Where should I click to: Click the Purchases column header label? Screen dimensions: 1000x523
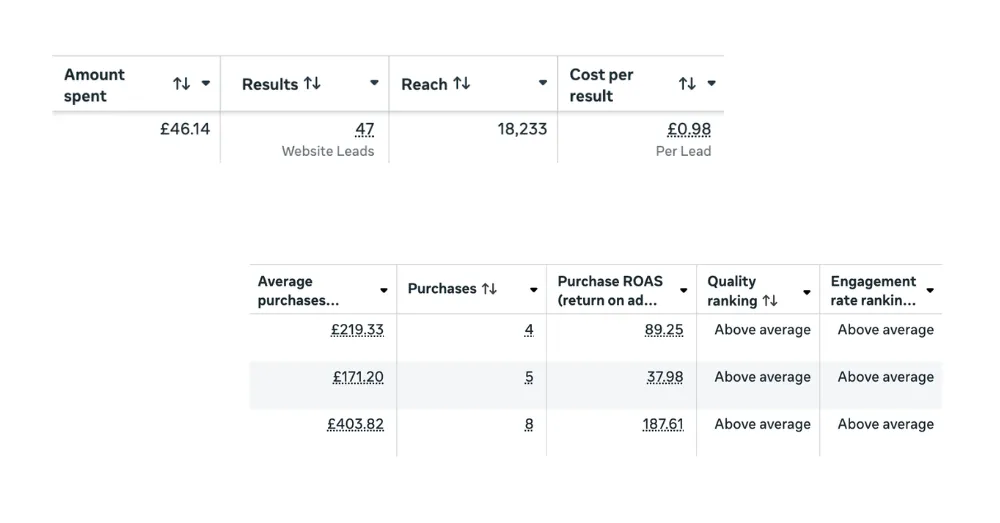point(441,289)
